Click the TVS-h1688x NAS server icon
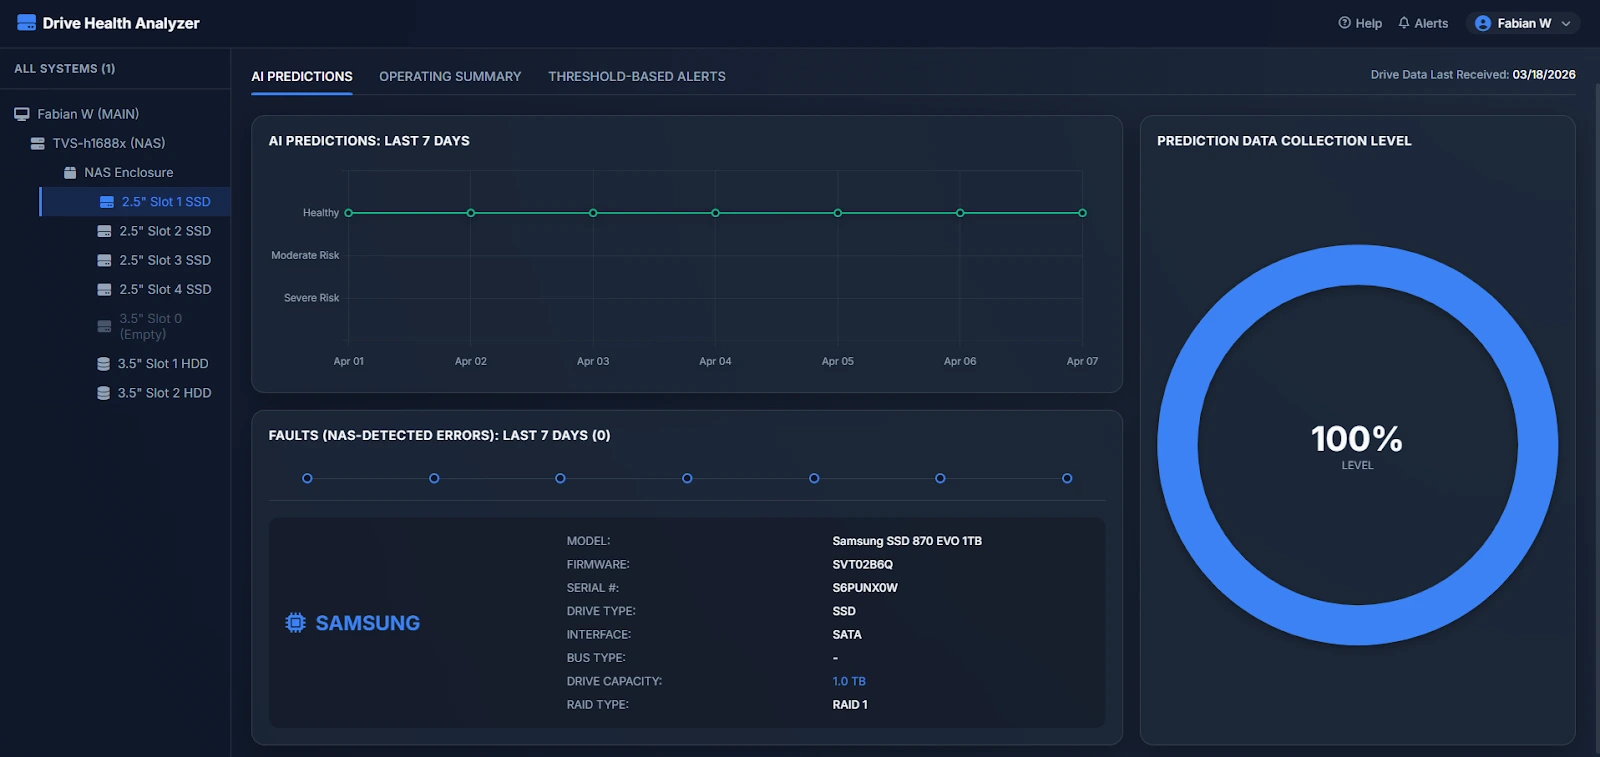This screenshot has height=757, width=1600. coord(38,143)
